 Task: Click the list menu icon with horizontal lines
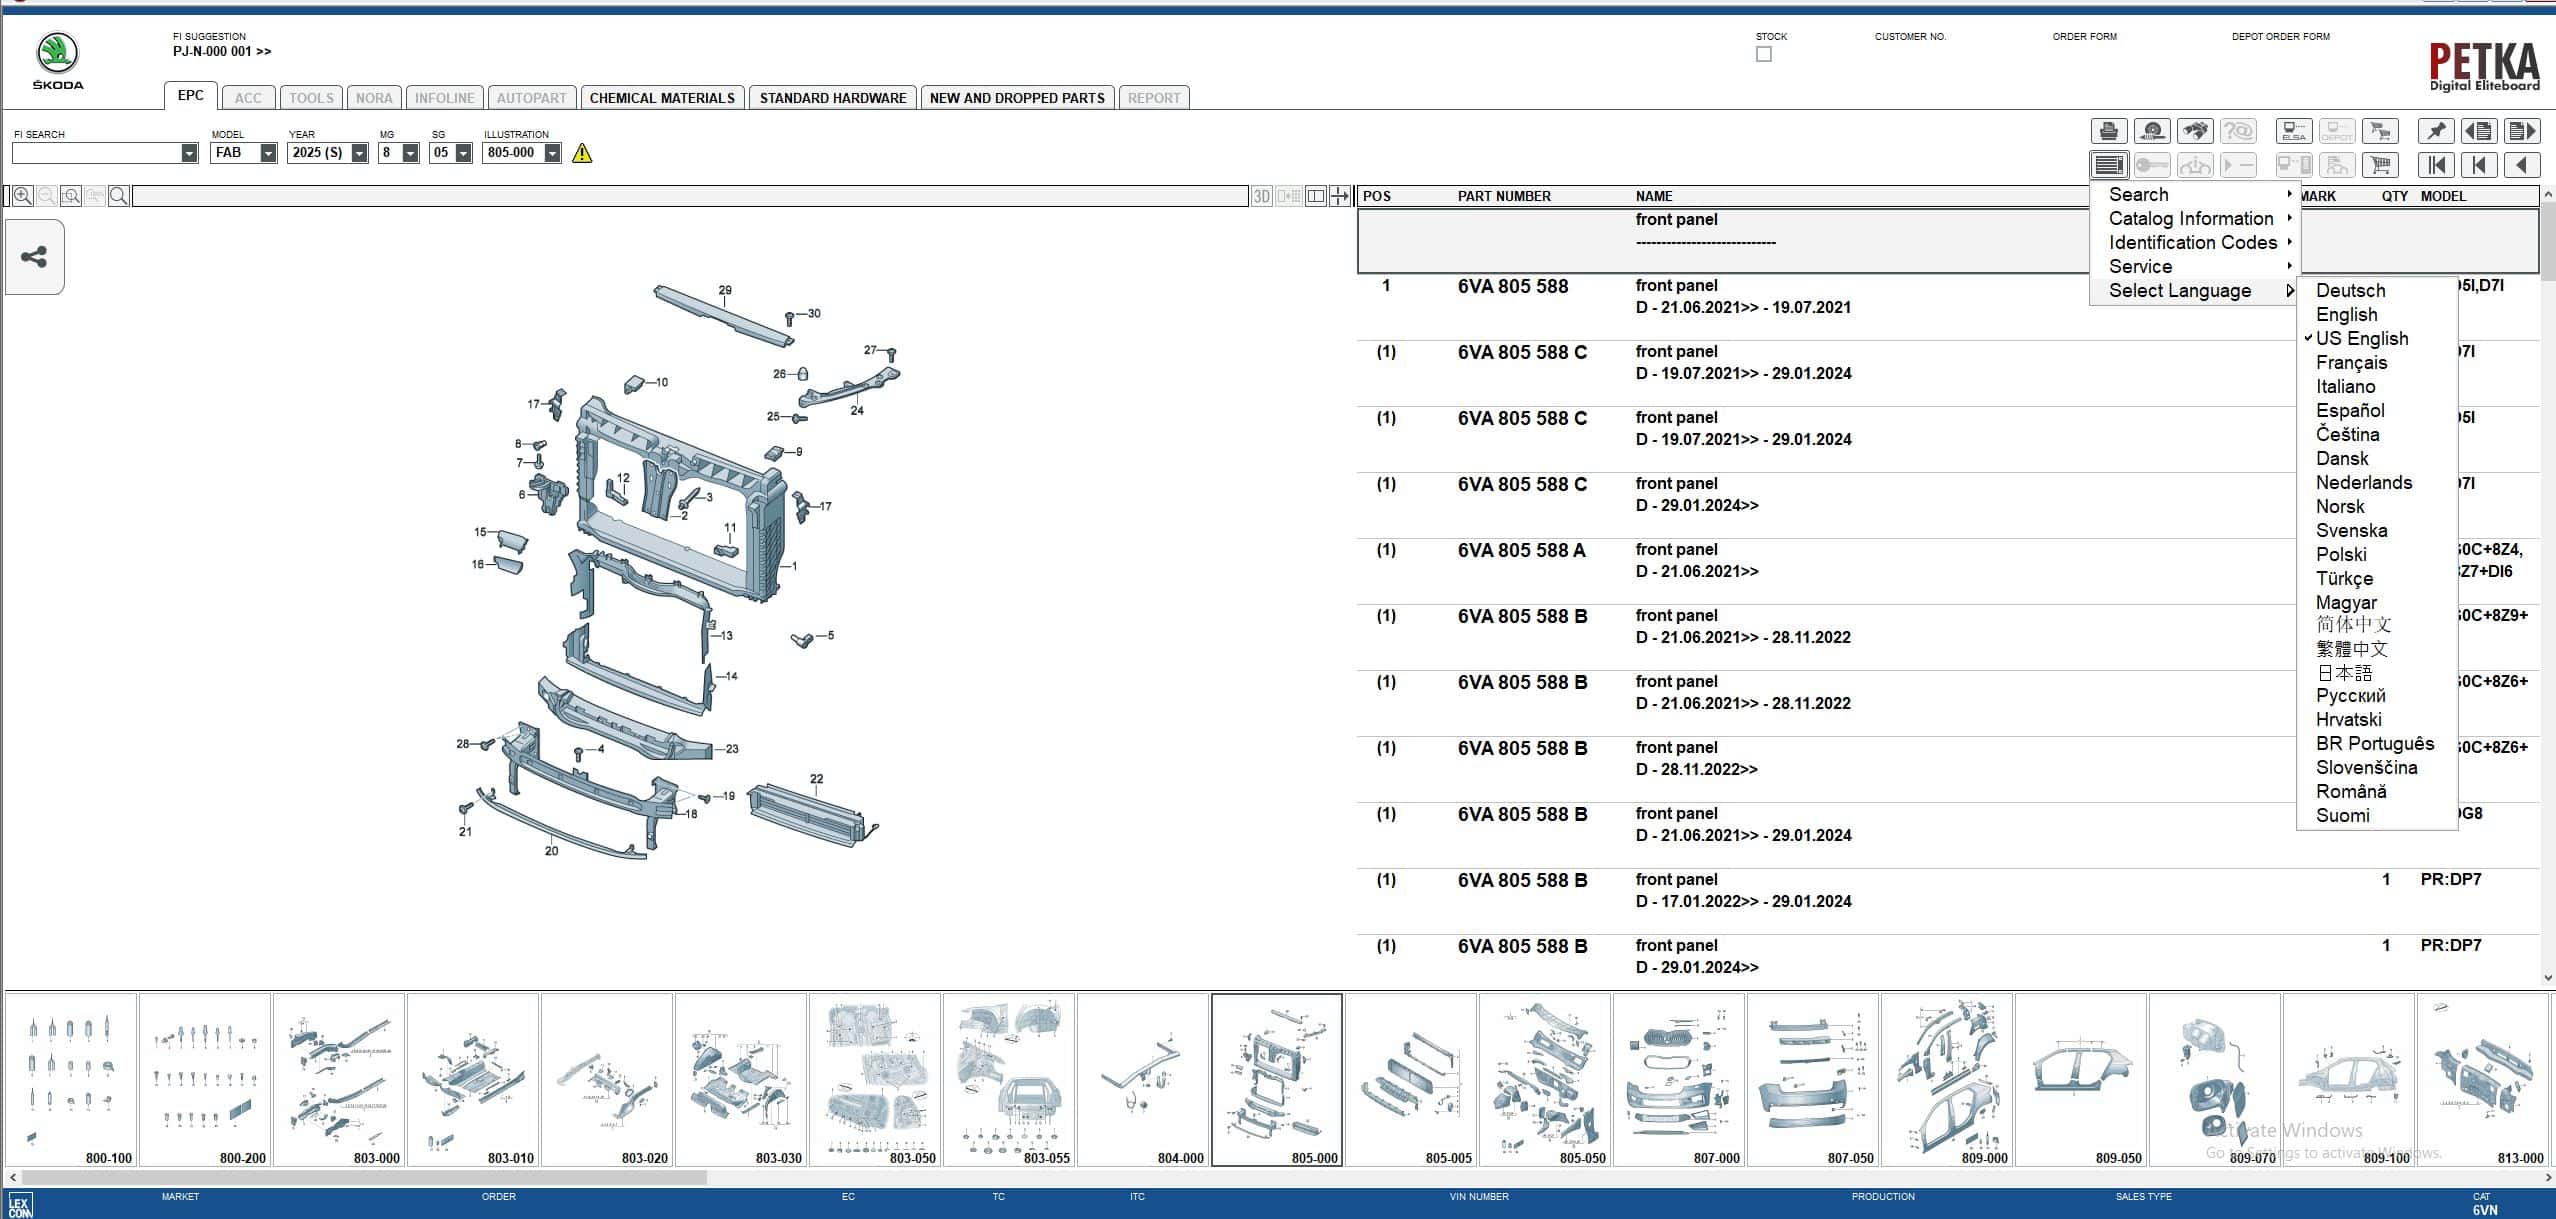pyautogui.click(x=2109, y=165)
